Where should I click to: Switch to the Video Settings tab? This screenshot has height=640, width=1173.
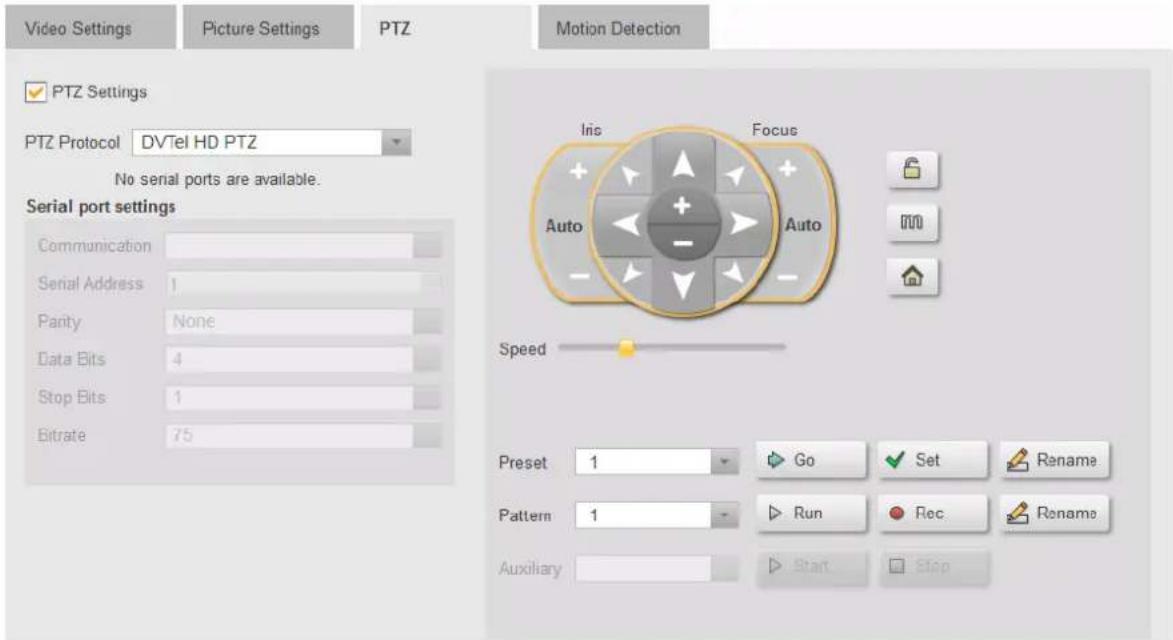coord(90,28)
